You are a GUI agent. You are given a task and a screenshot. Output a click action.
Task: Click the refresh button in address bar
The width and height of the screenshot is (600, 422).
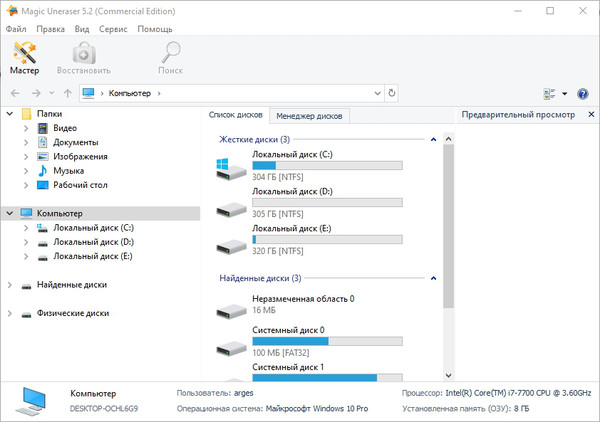(x=391, y=93)
